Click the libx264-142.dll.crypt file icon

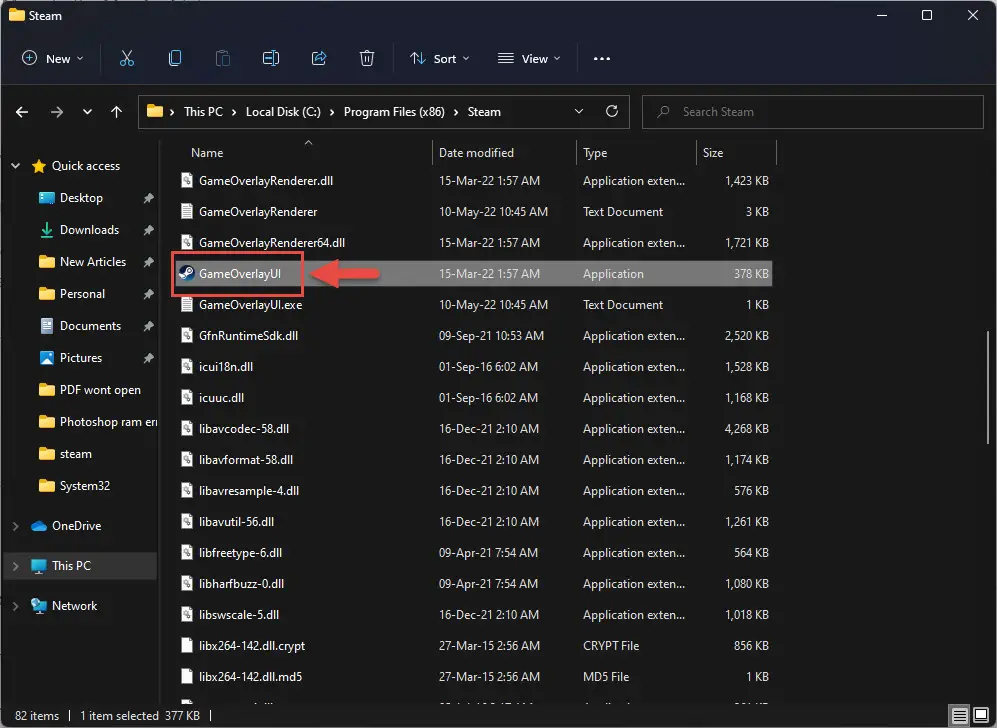(x=186, y=645)
